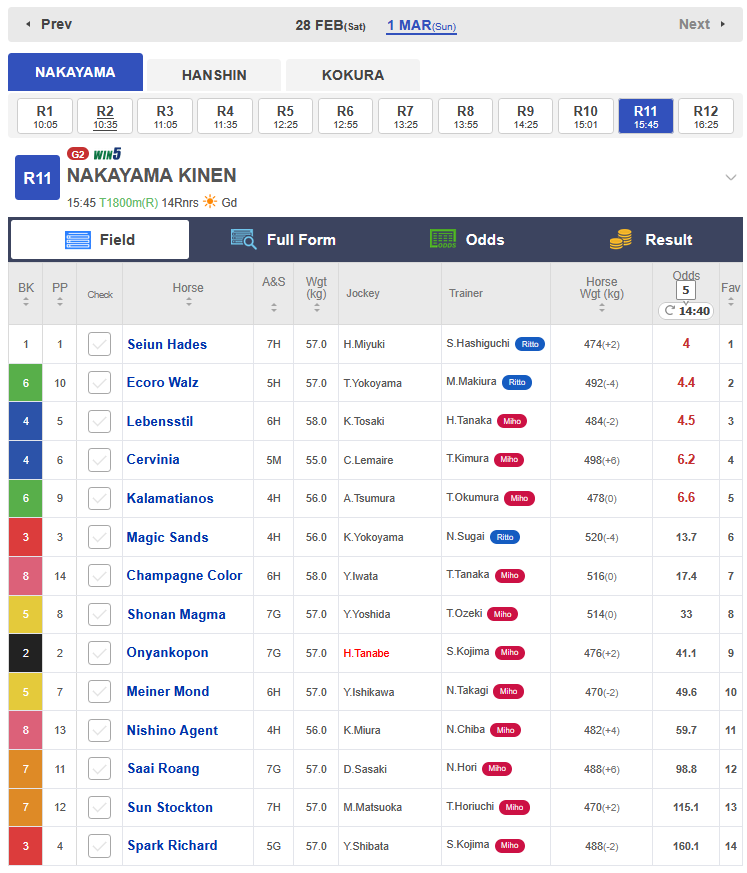The image size is (747, 873).
Task: Open the Field tab
Action: click(100, 240)
